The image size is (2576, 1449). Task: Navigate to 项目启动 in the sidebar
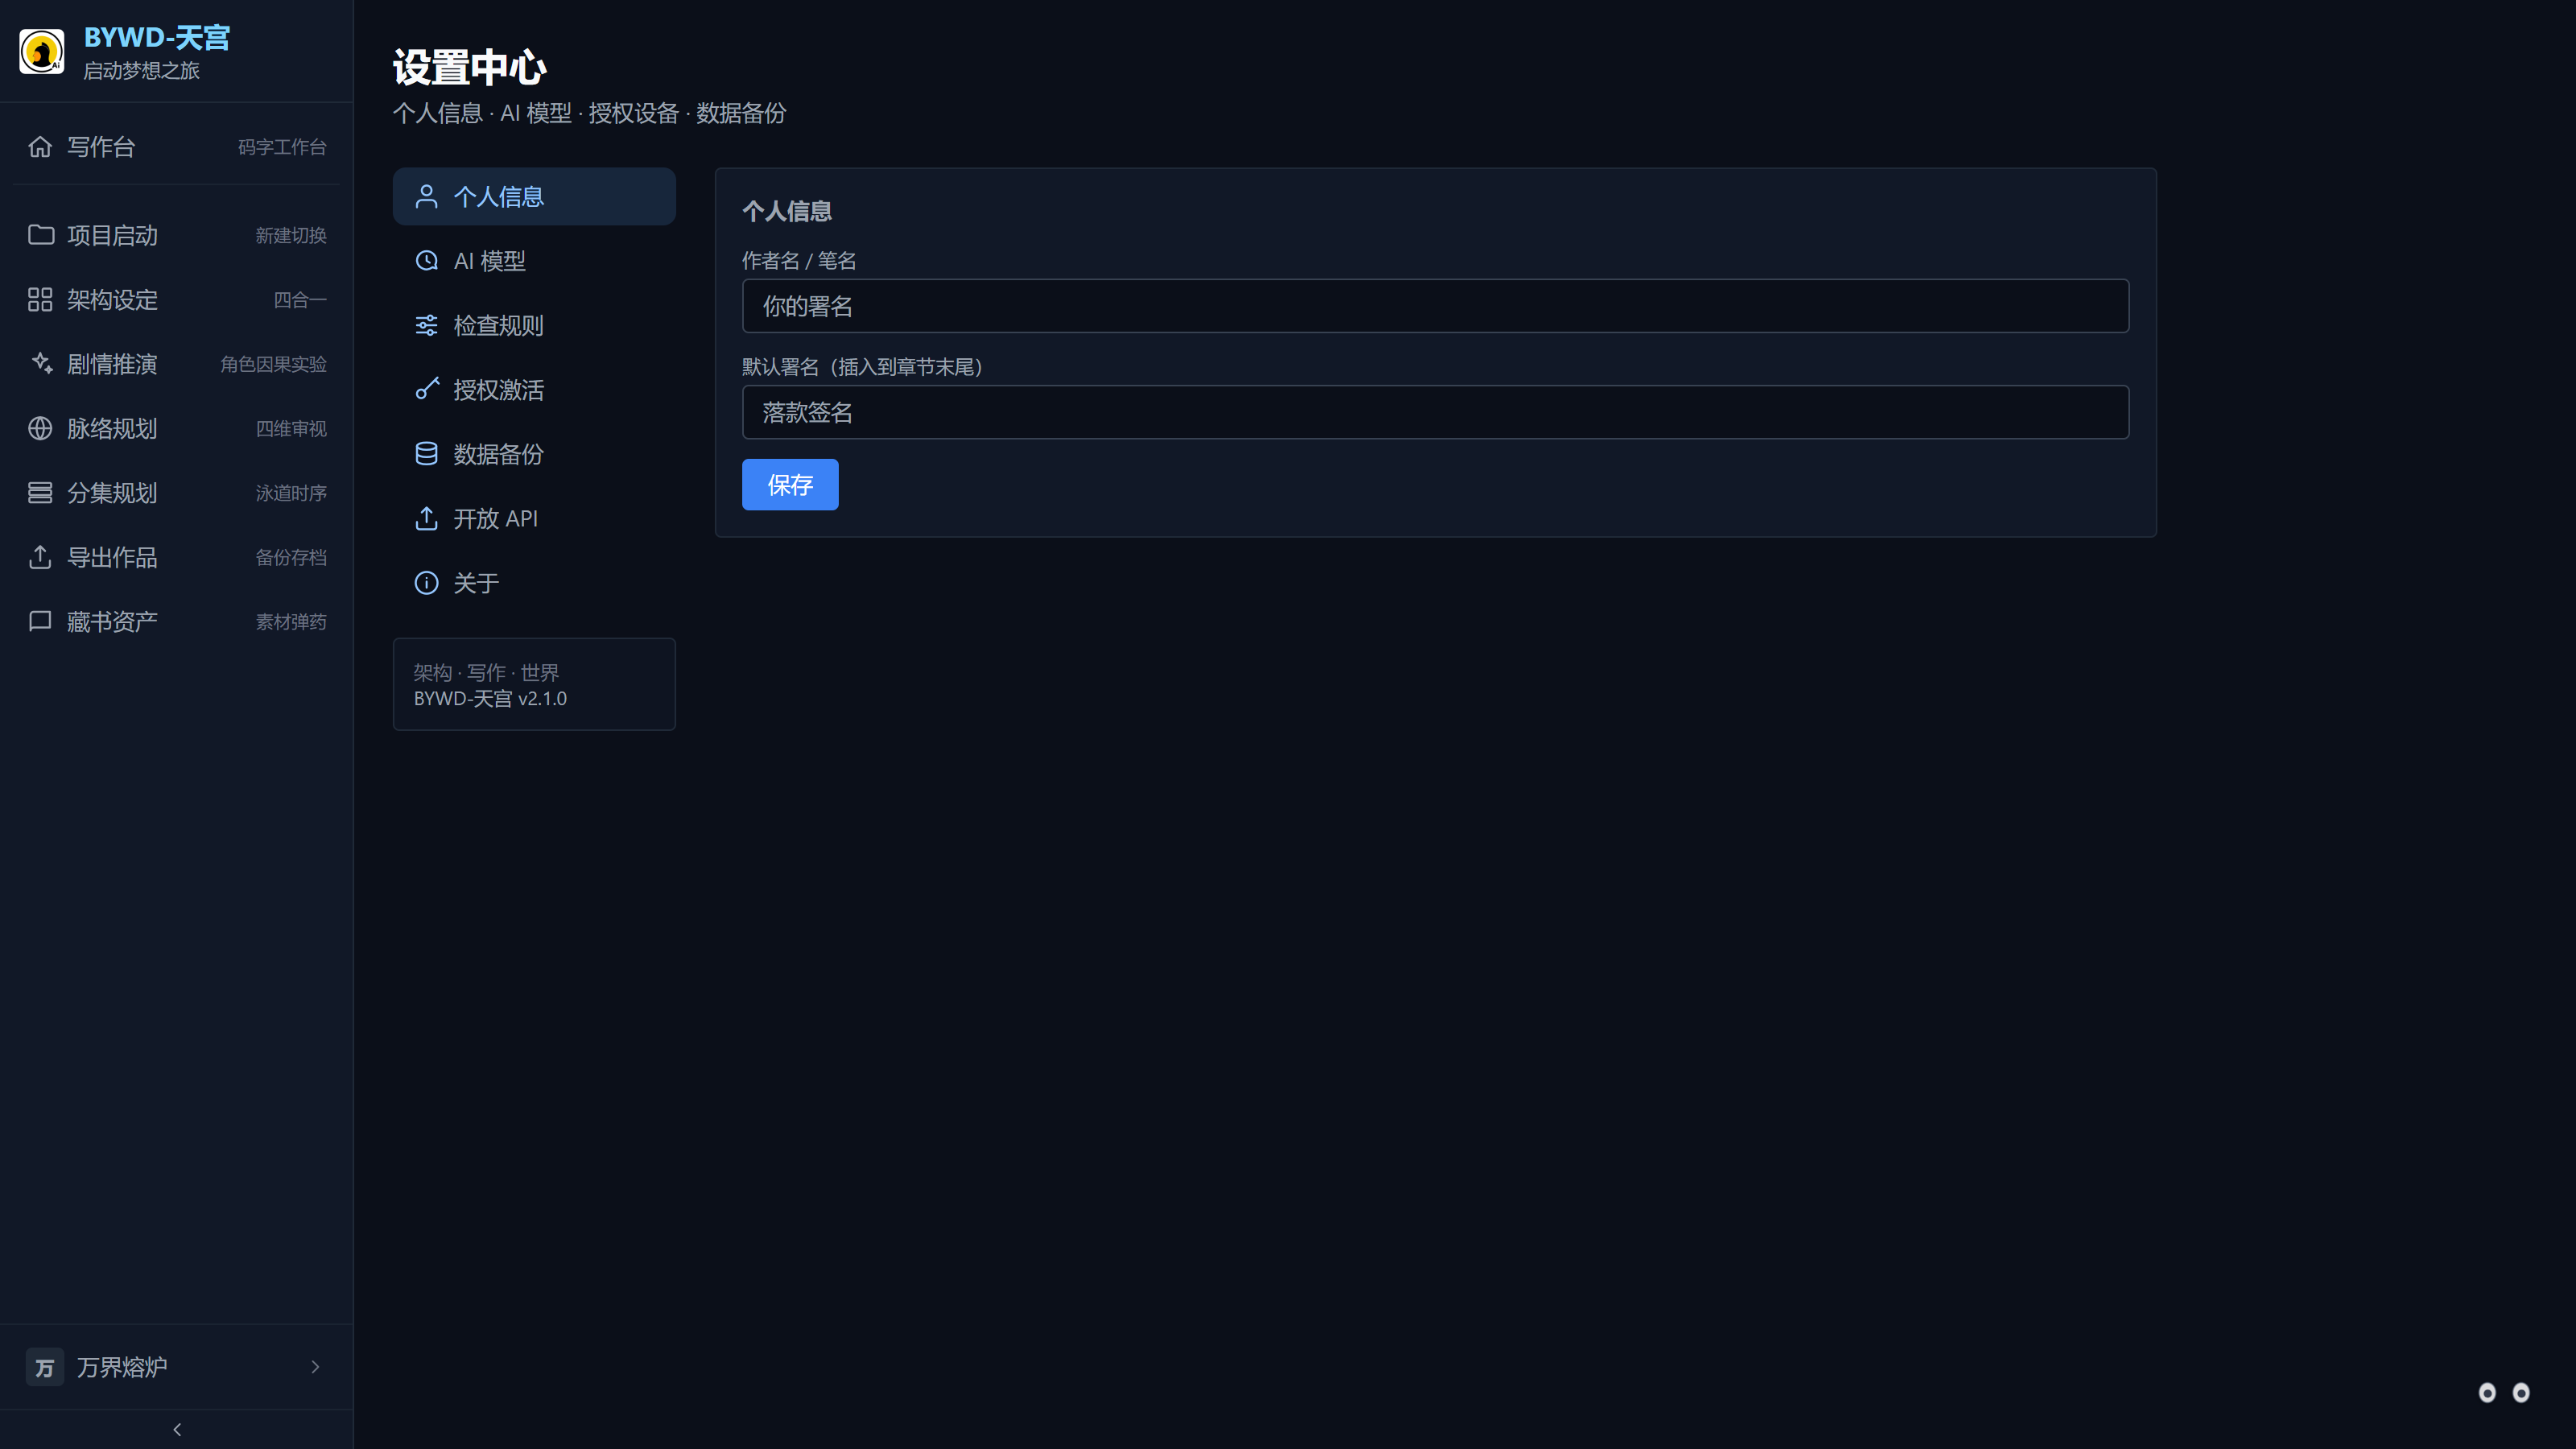tap(177, 235)
